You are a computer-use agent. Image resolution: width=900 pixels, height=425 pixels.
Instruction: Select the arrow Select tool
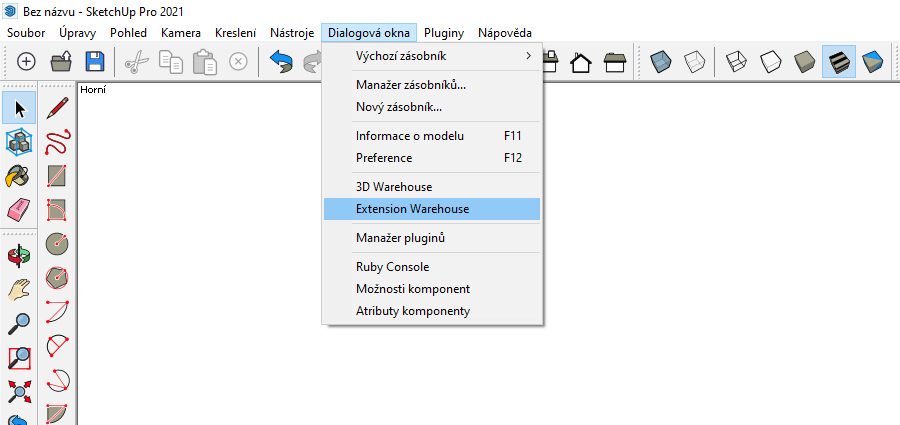pos(19,108)
